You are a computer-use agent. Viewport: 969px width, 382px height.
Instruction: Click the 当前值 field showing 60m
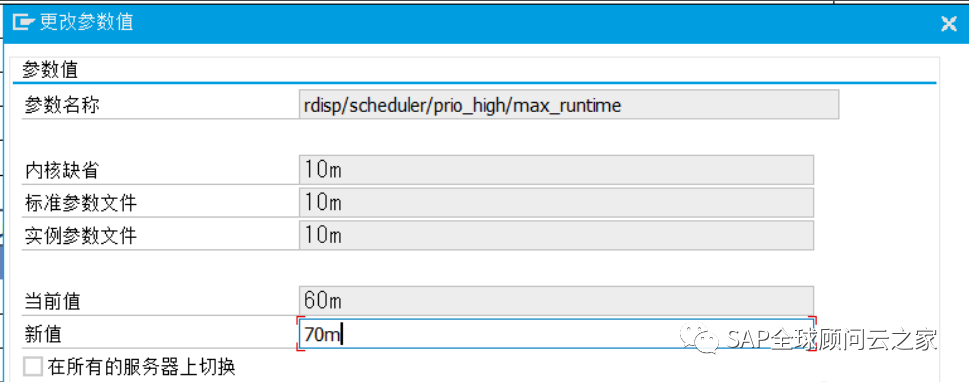tap(556, 301)
